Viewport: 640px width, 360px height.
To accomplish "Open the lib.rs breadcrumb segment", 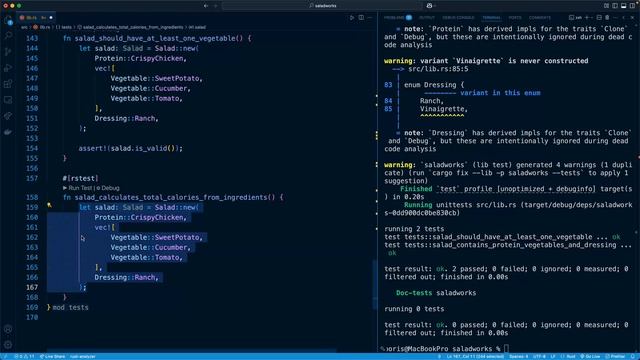I will coord(42,27).
